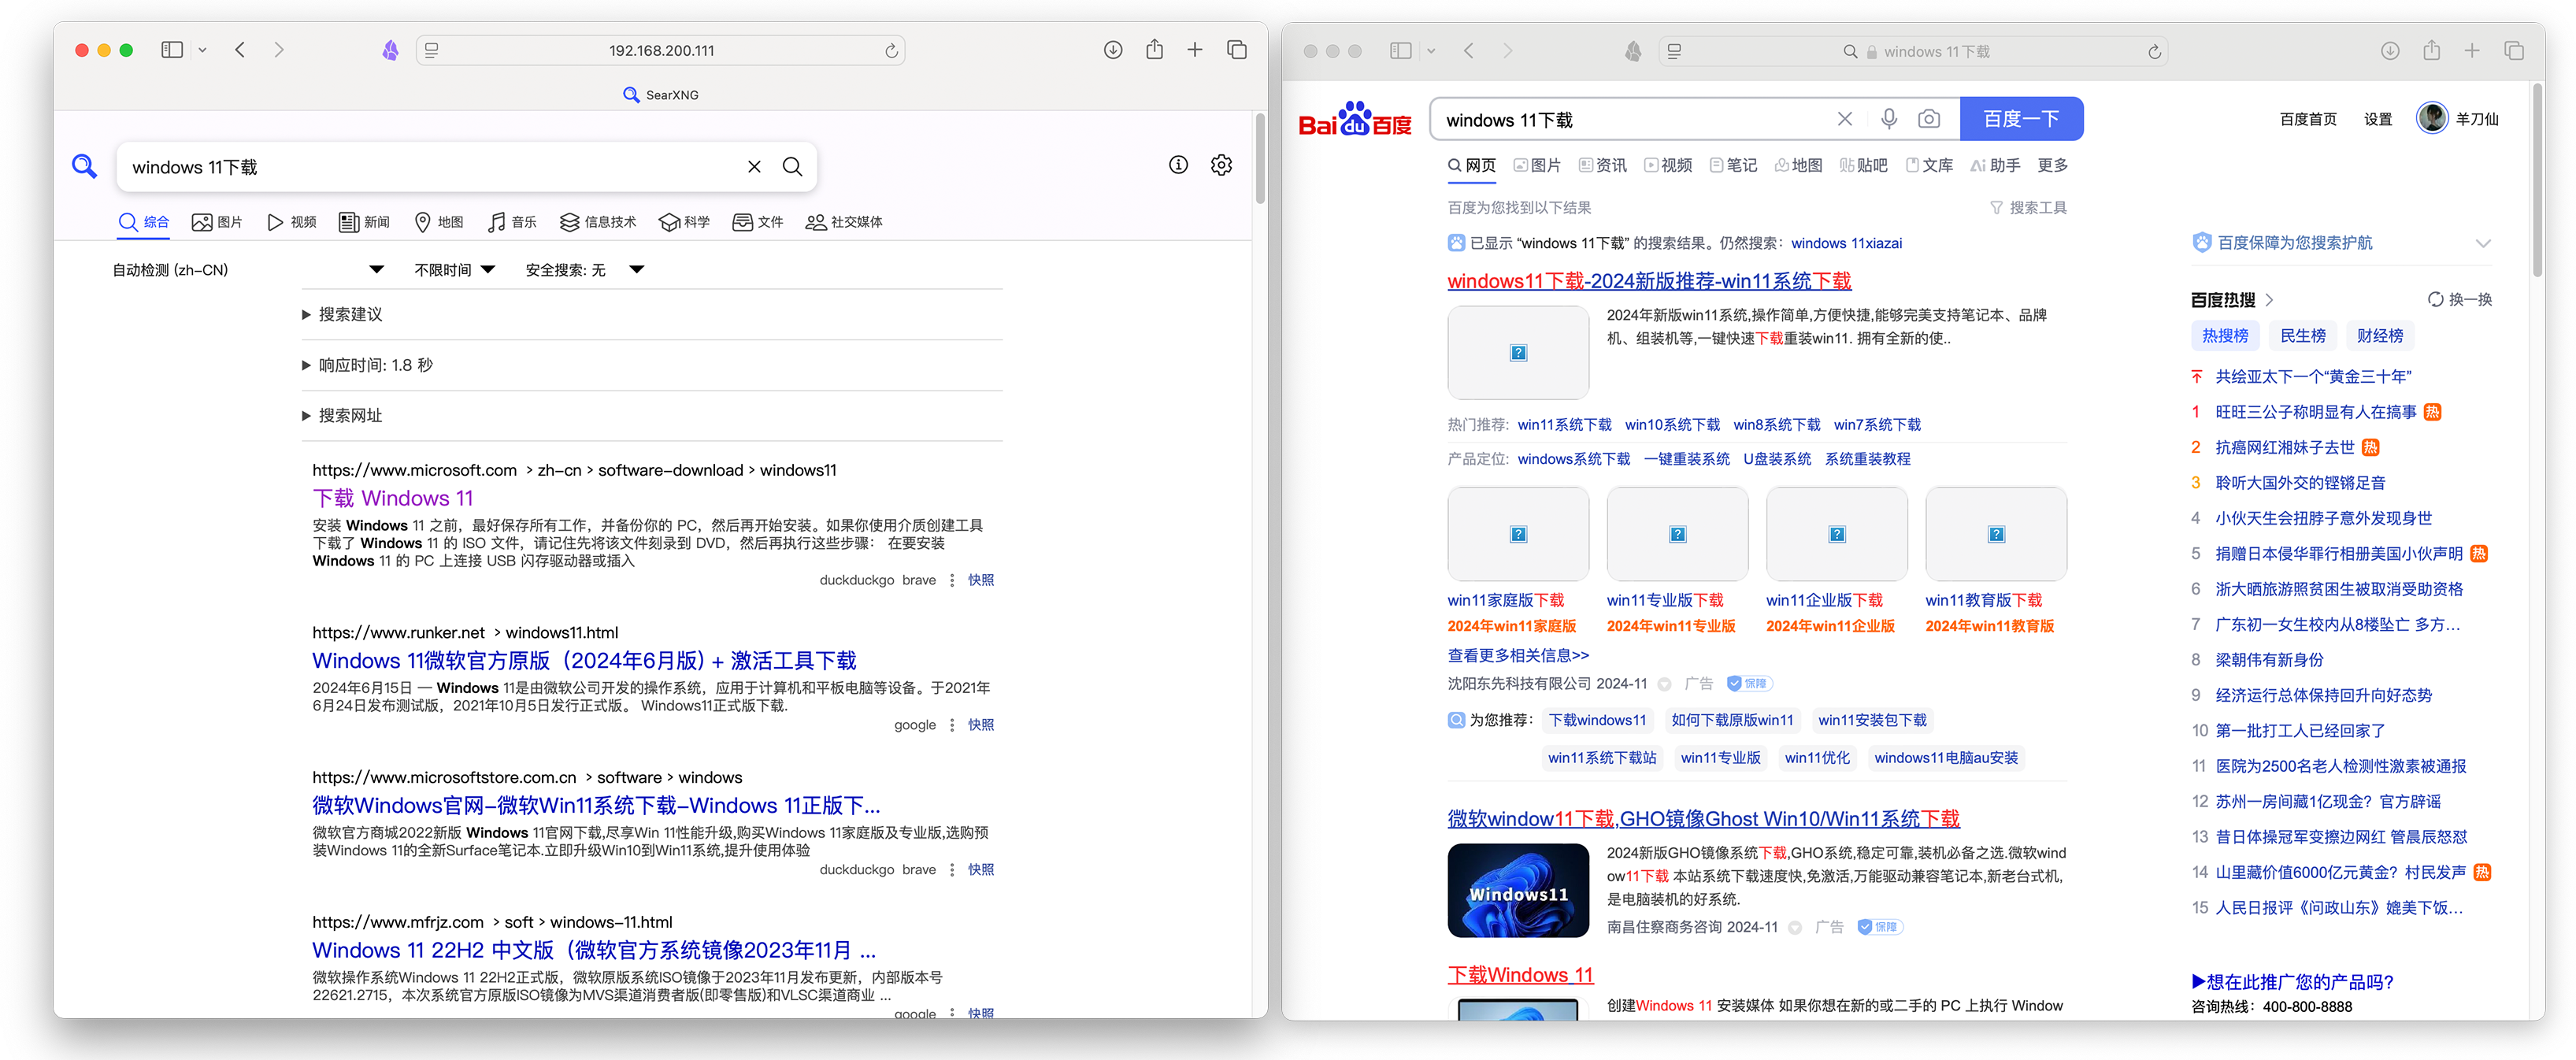Select 财经榜 hot list tab
The image size is (2576, 1060).
2379,336
